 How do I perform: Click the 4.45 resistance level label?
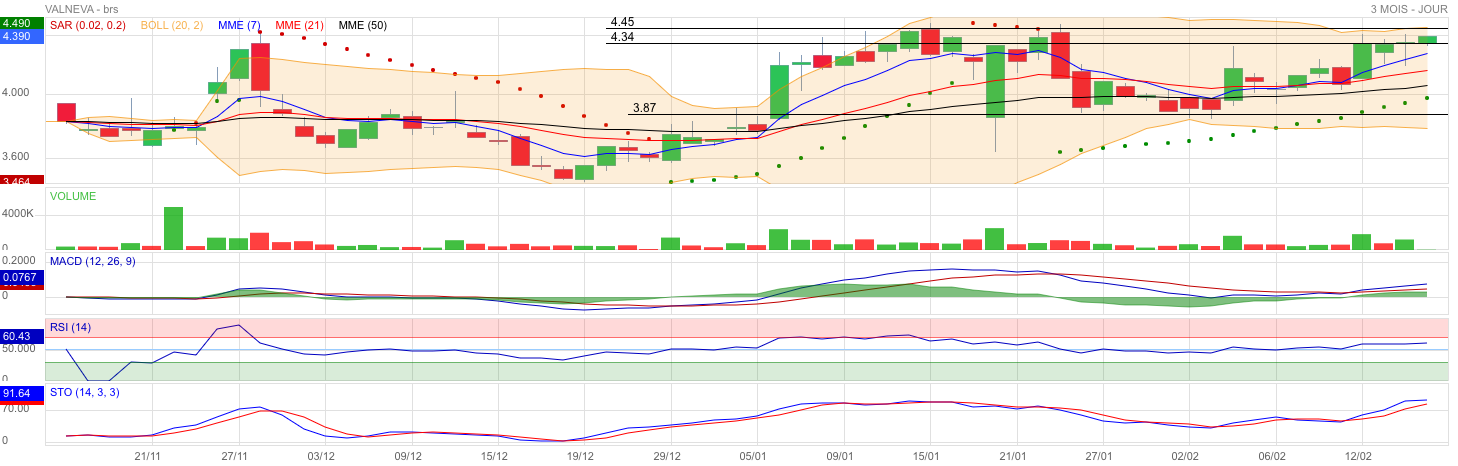click(622, 22)
